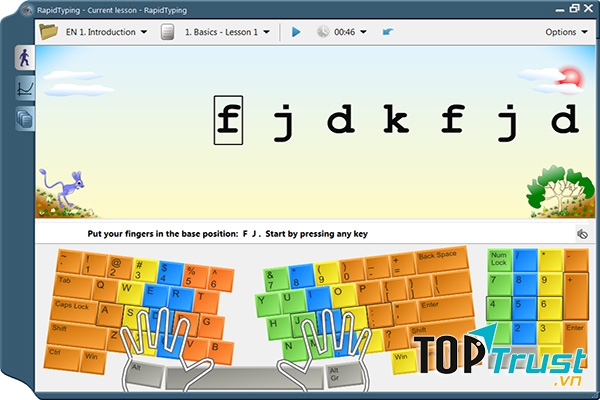
Task: Click the Caps Lock key on virtual keyboard
Action: coord(74,310)
